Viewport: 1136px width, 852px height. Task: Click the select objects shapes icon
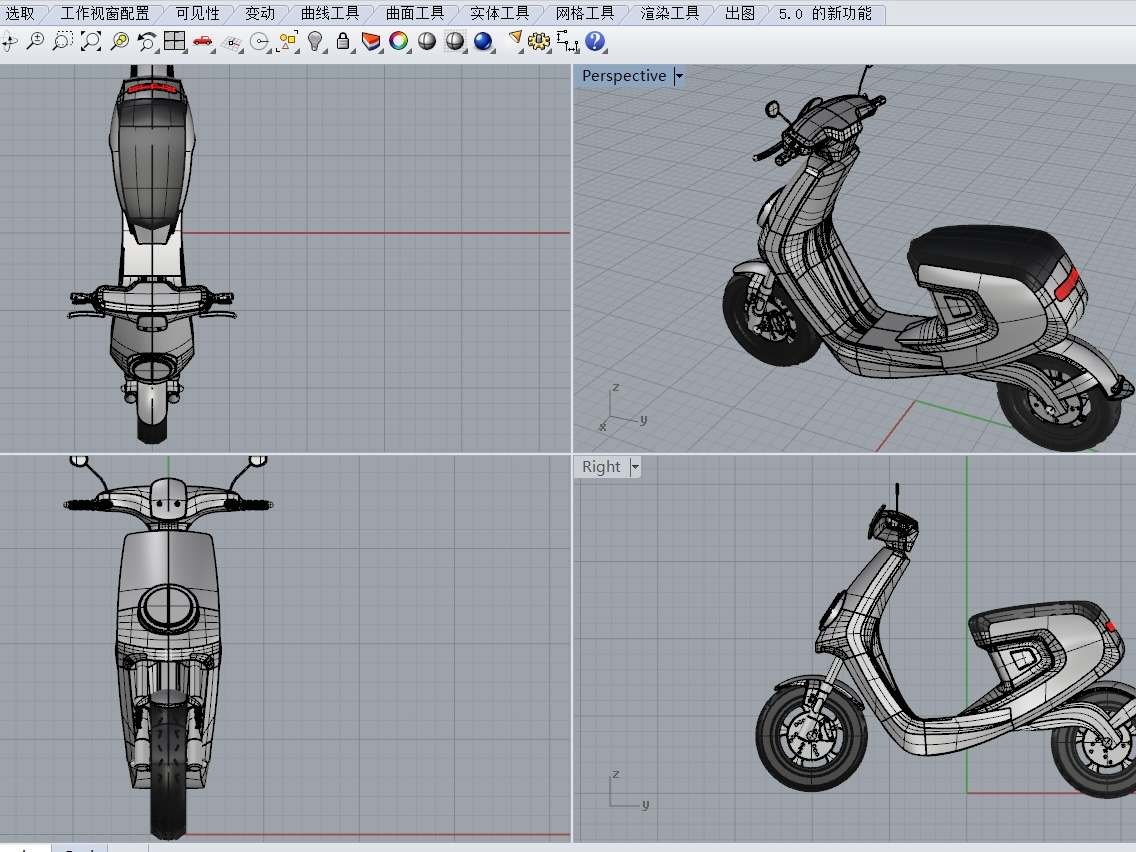288,42
